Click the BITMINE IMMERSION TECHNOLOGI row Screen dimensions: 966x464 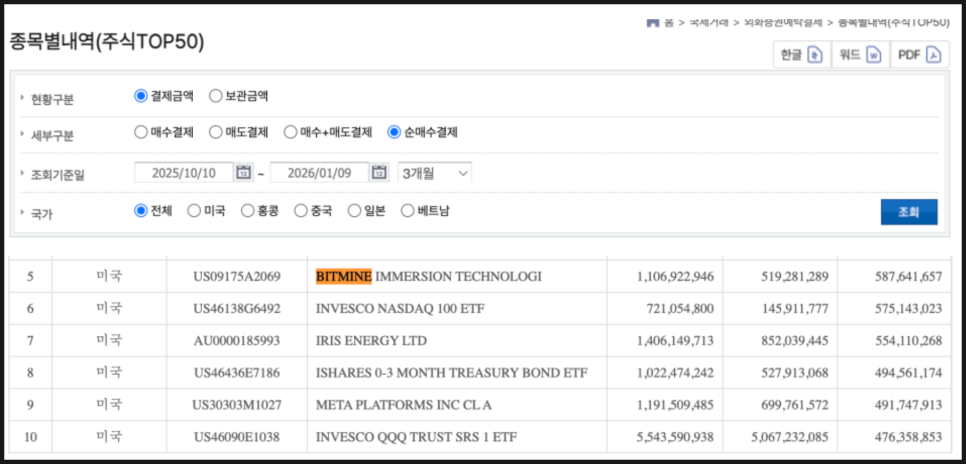coord(428,276)
